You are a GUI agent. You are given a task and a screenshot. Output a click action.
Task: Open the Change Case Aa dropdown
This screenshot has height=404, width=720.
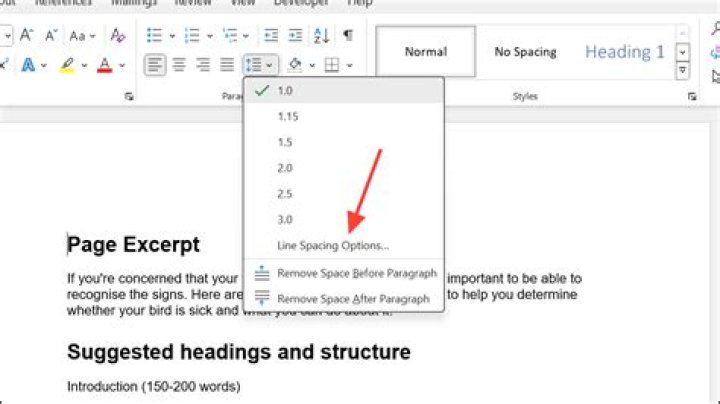point(78,36)
